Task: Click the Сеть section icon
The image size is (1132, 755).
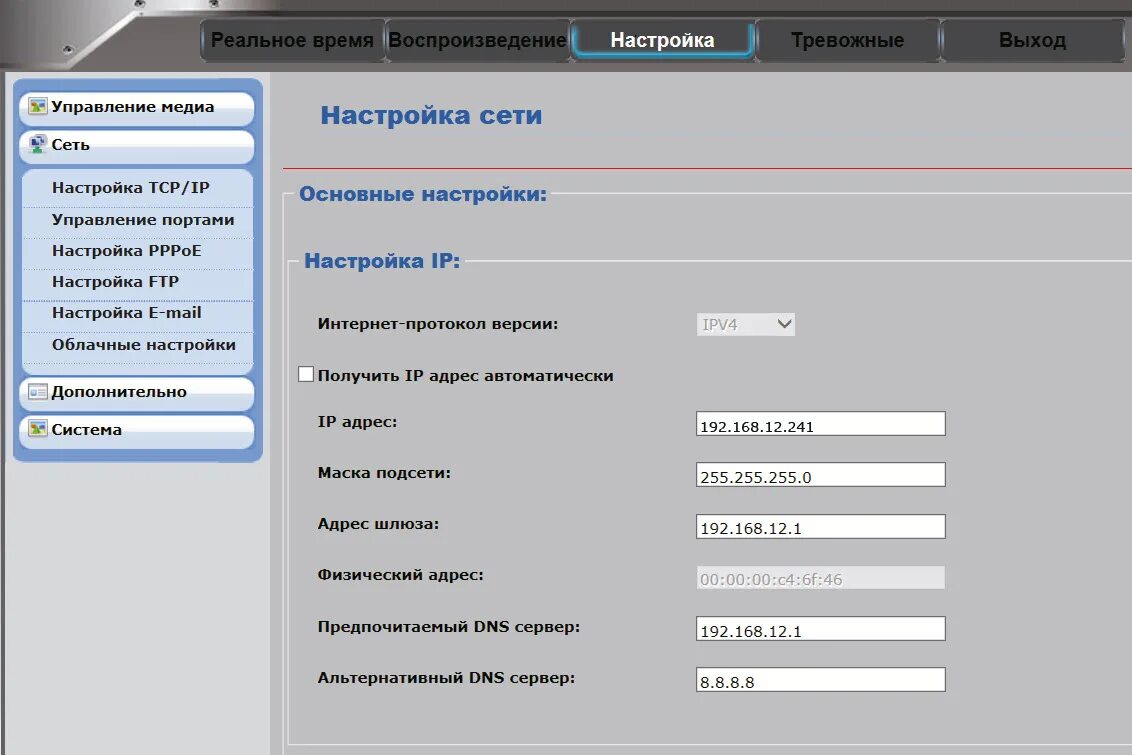Action: (x=38, y=144)
